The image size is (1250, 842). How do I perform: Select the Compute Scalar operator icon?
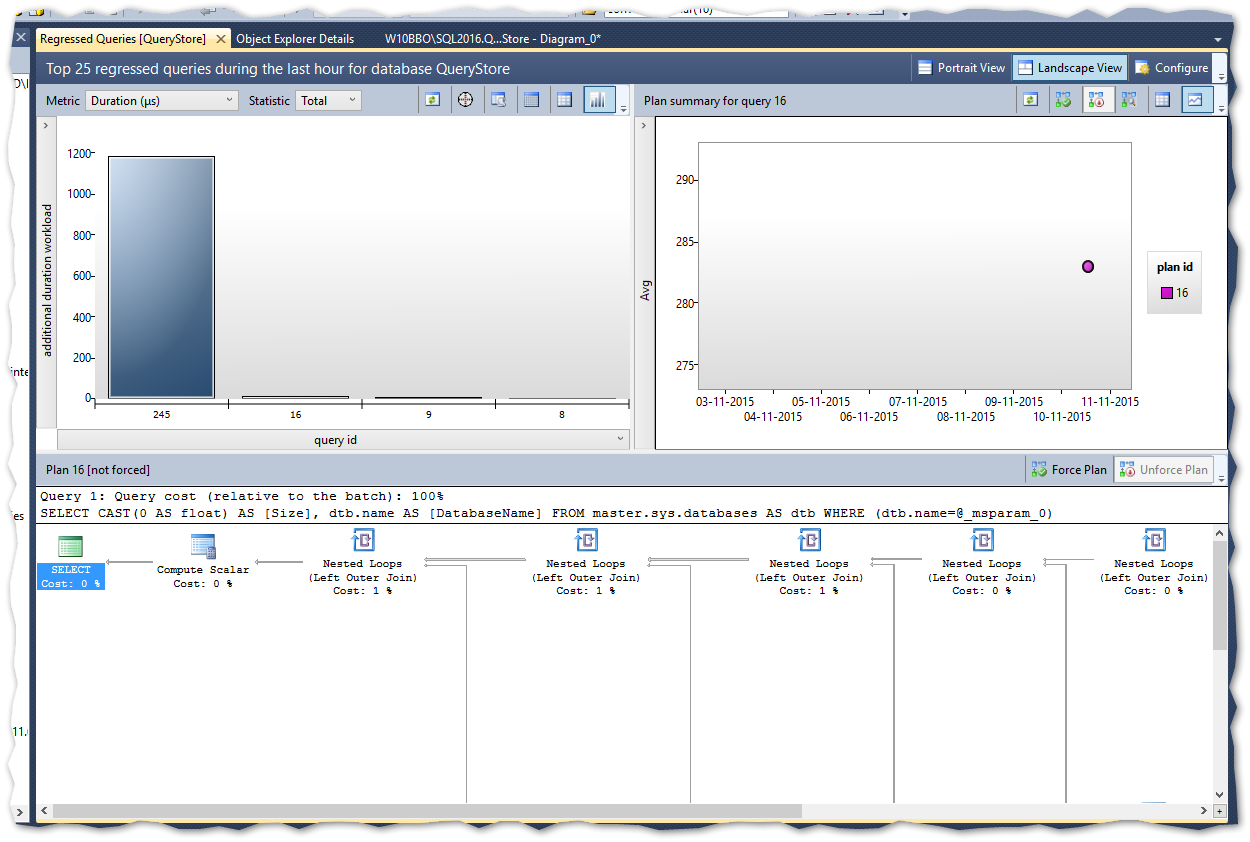pos(203,546)
